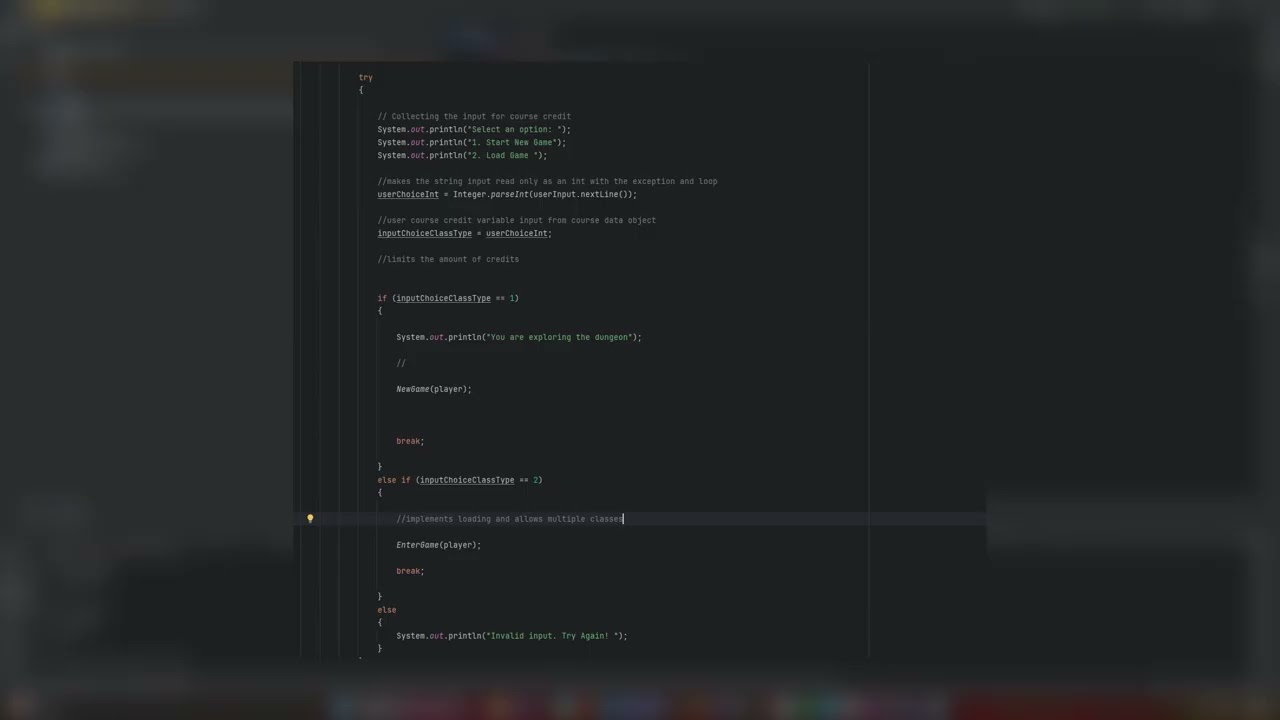Click the "NewGame(player);" call
Viewport: 1280px width, 720px height.
pos(434,389)
